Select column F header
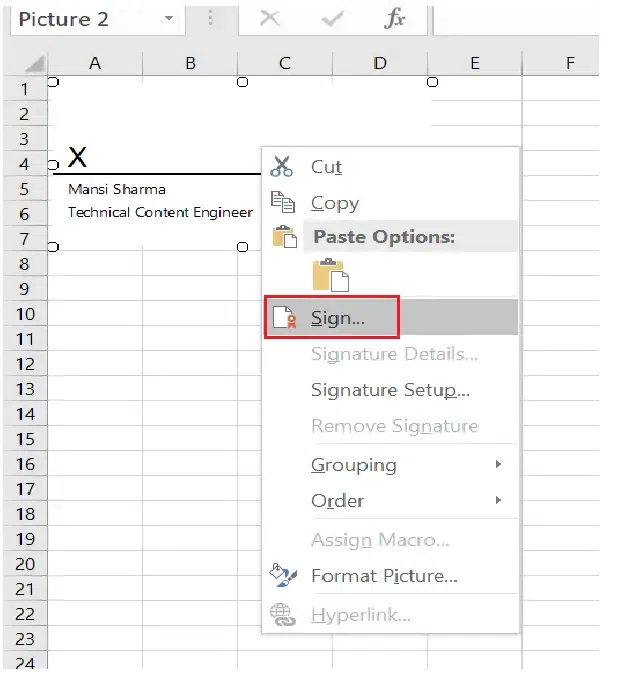The width and height of the screenshot is (617, 681). coord(570,63)
